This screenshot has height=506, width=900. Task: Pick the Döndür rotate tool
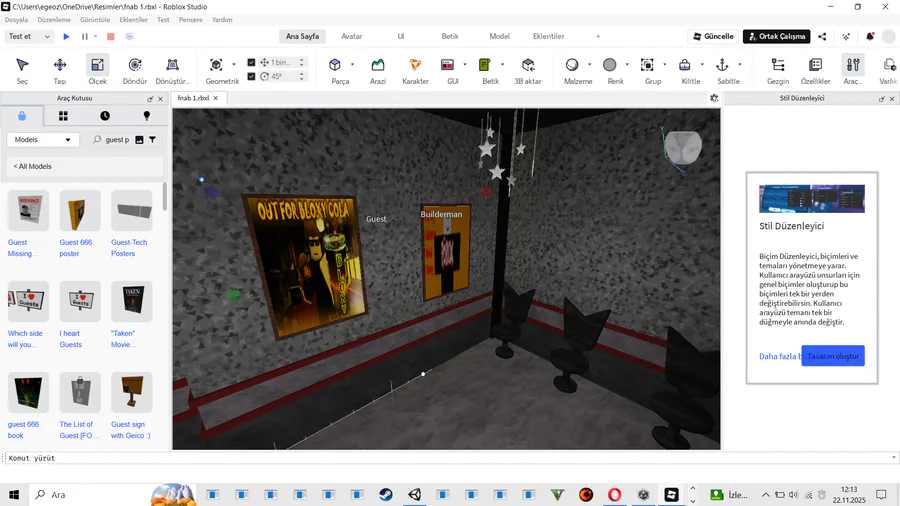tap(135, 71)
